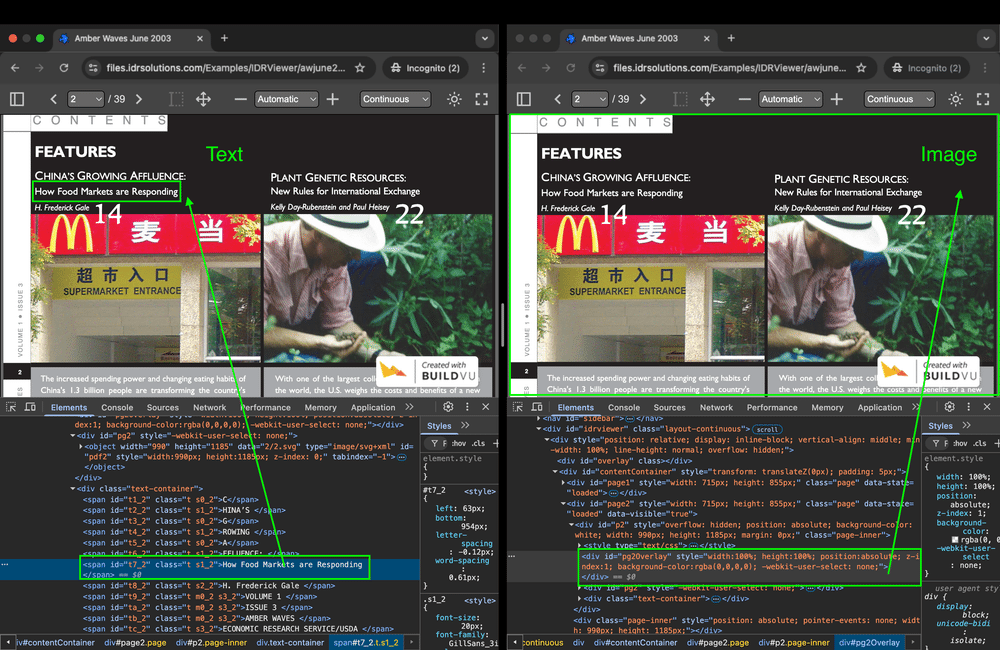Toggle :hov element state in the left Styles pane

coord(458,443)
